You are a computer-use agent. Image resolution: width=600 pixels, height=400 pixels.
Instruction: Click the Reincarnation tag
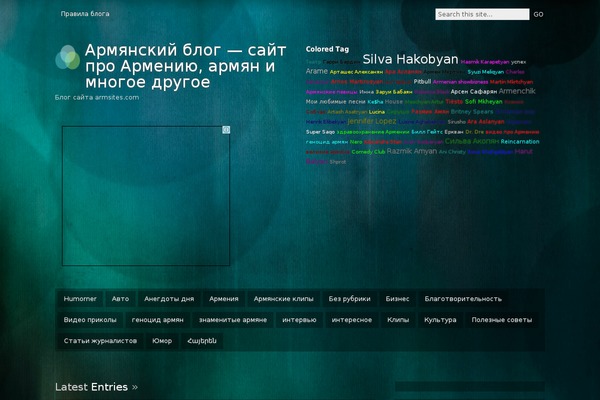click(x=520, y=142)
